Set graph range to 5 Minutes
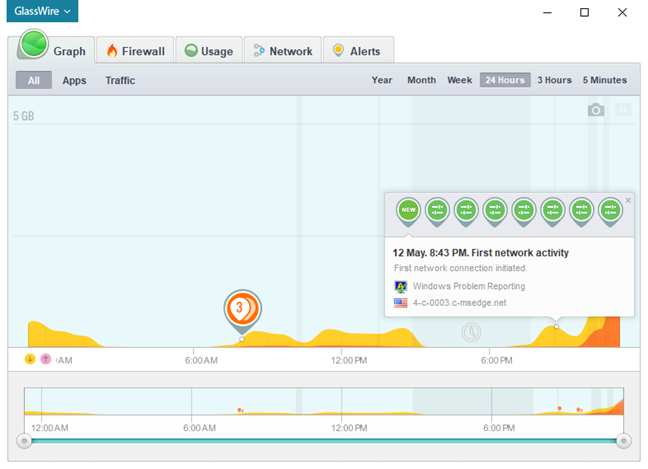Screen dimensions: 648x469 605,80
